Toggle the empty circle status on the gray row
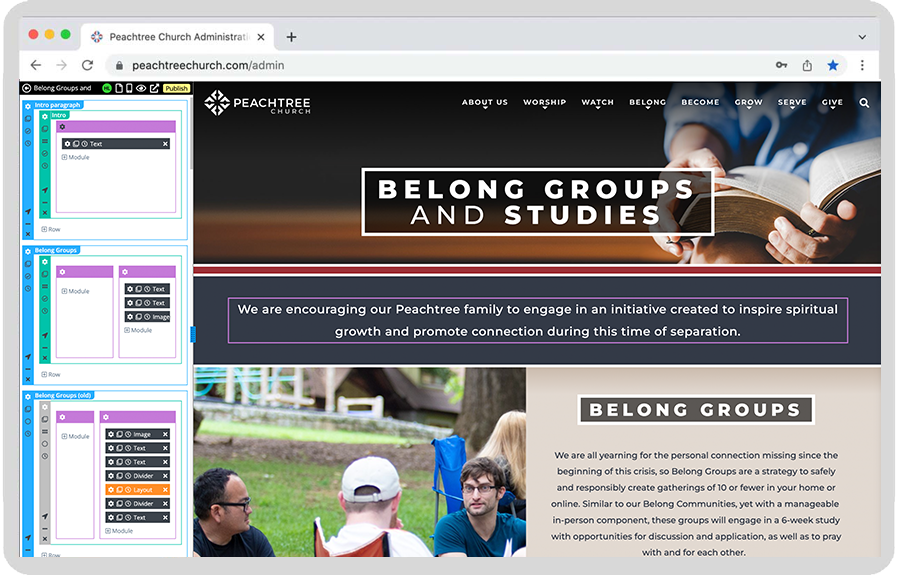 (x=45, y=444)
